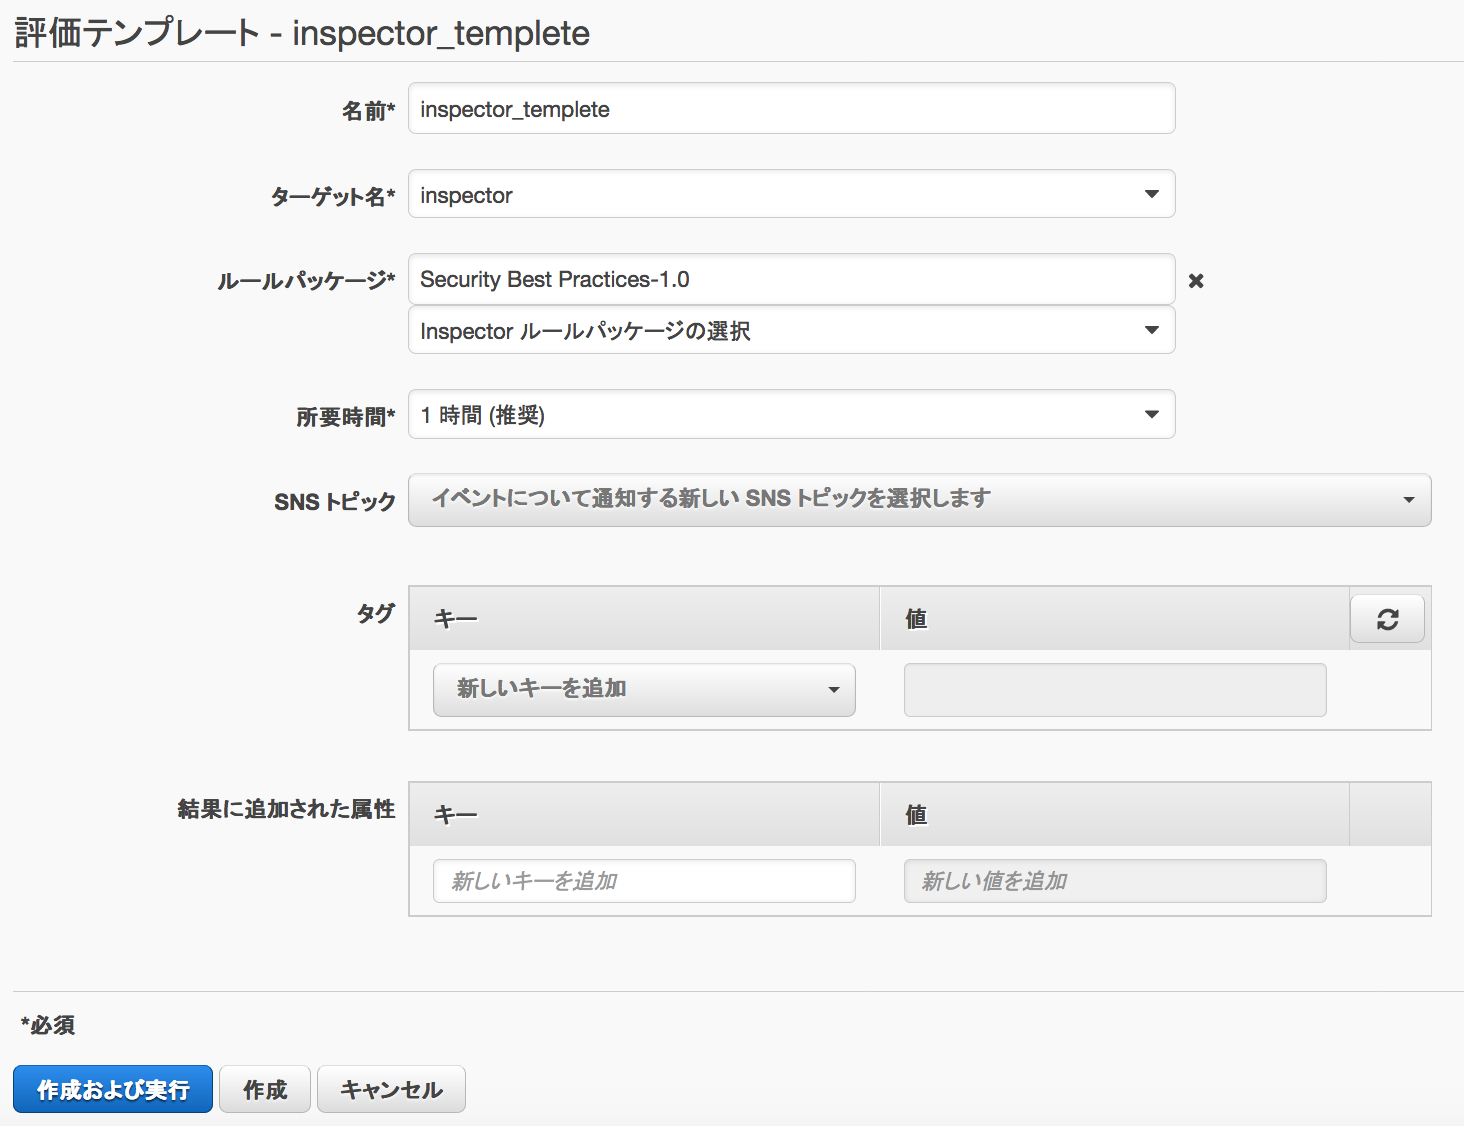Click the 評価テンプレート - inspector_templete heading

(x=300, y=33)
